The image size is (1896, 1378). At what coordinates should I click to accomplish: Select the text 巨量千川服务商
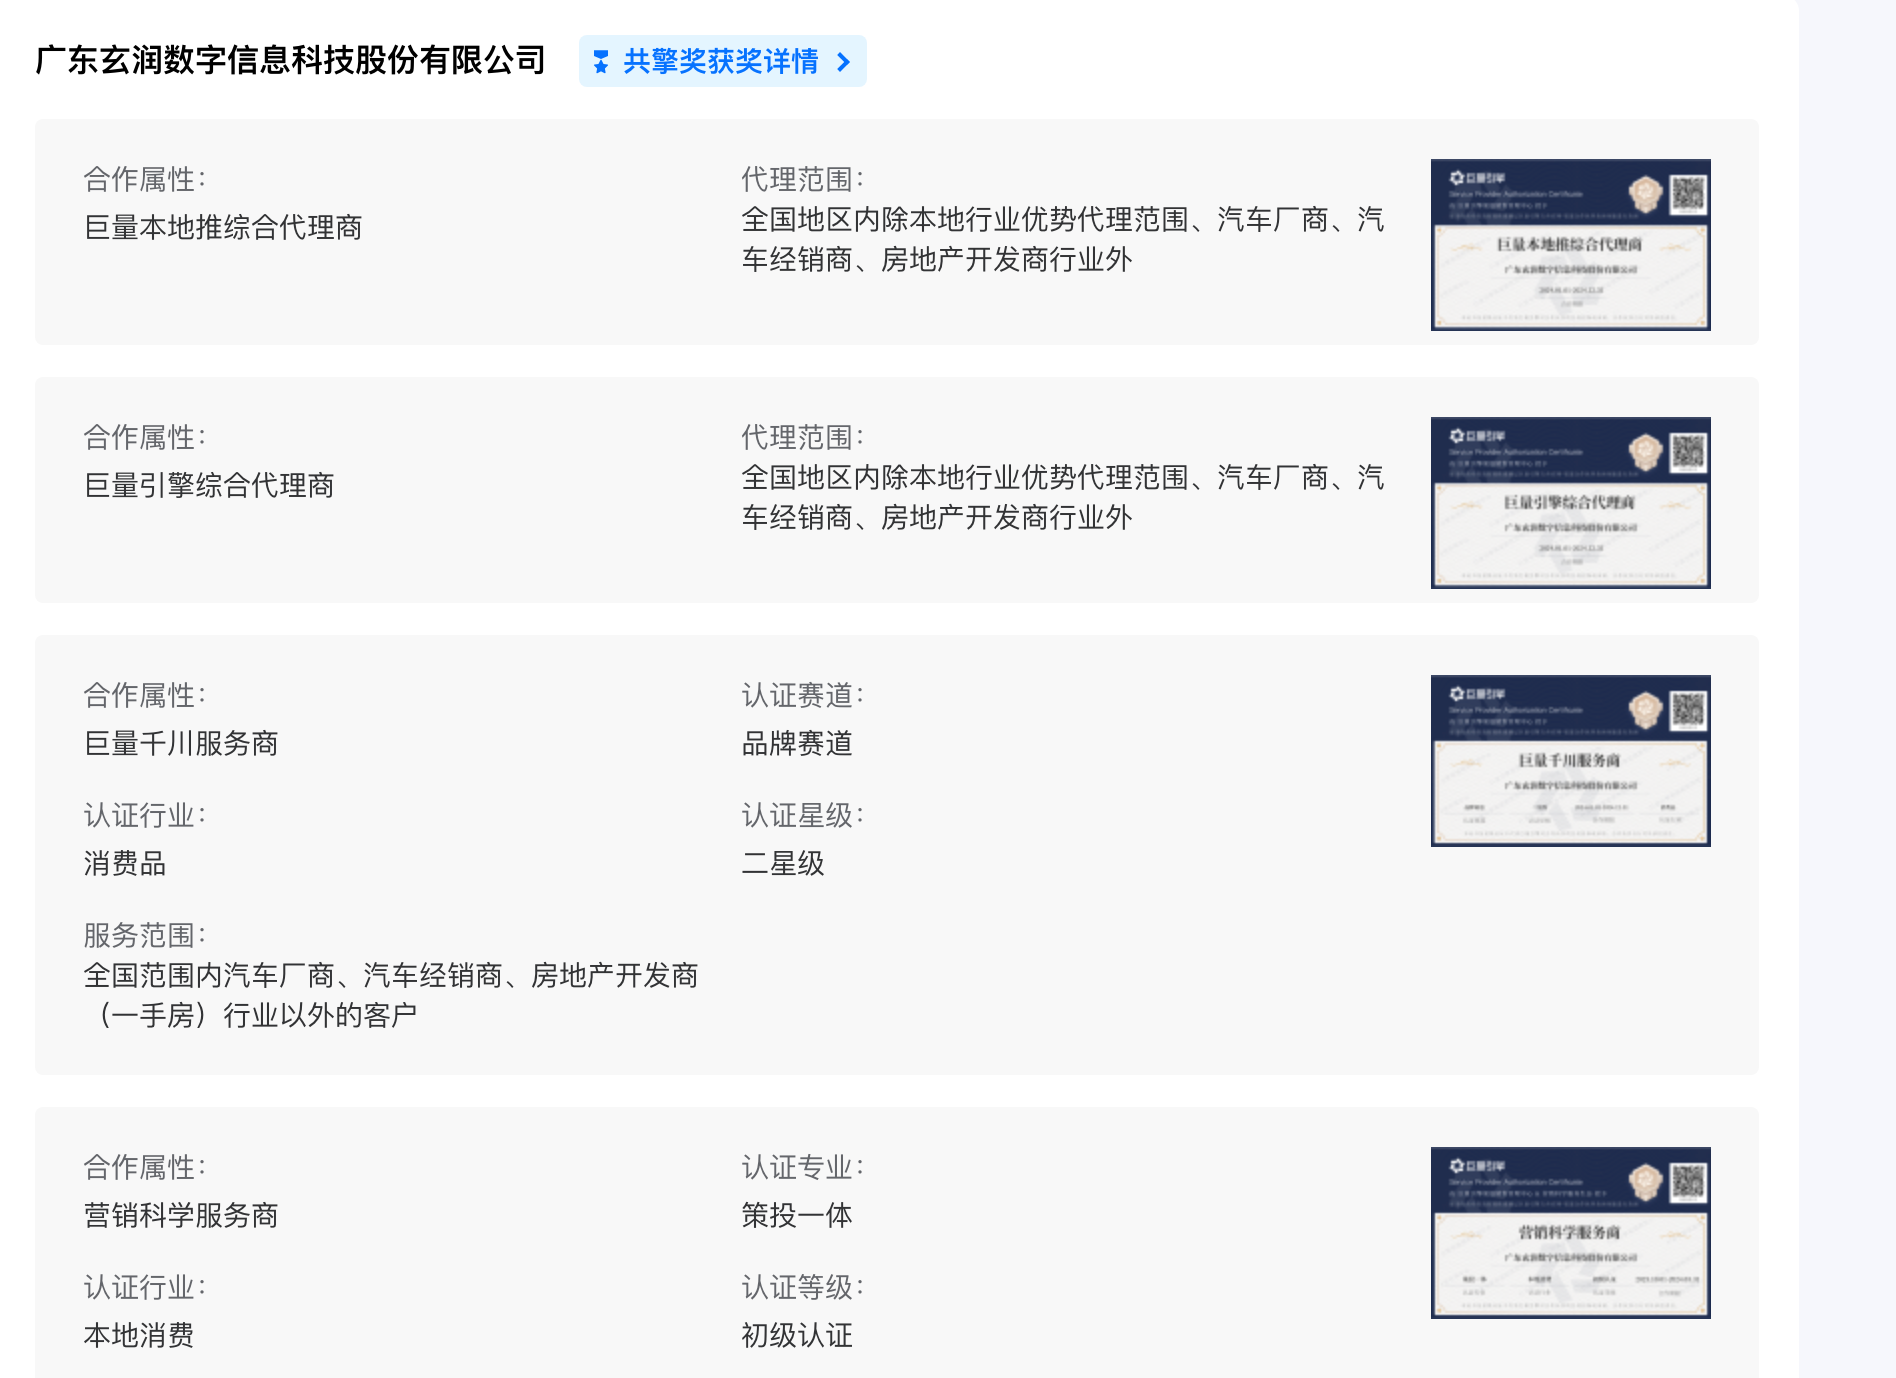point(181,743)
